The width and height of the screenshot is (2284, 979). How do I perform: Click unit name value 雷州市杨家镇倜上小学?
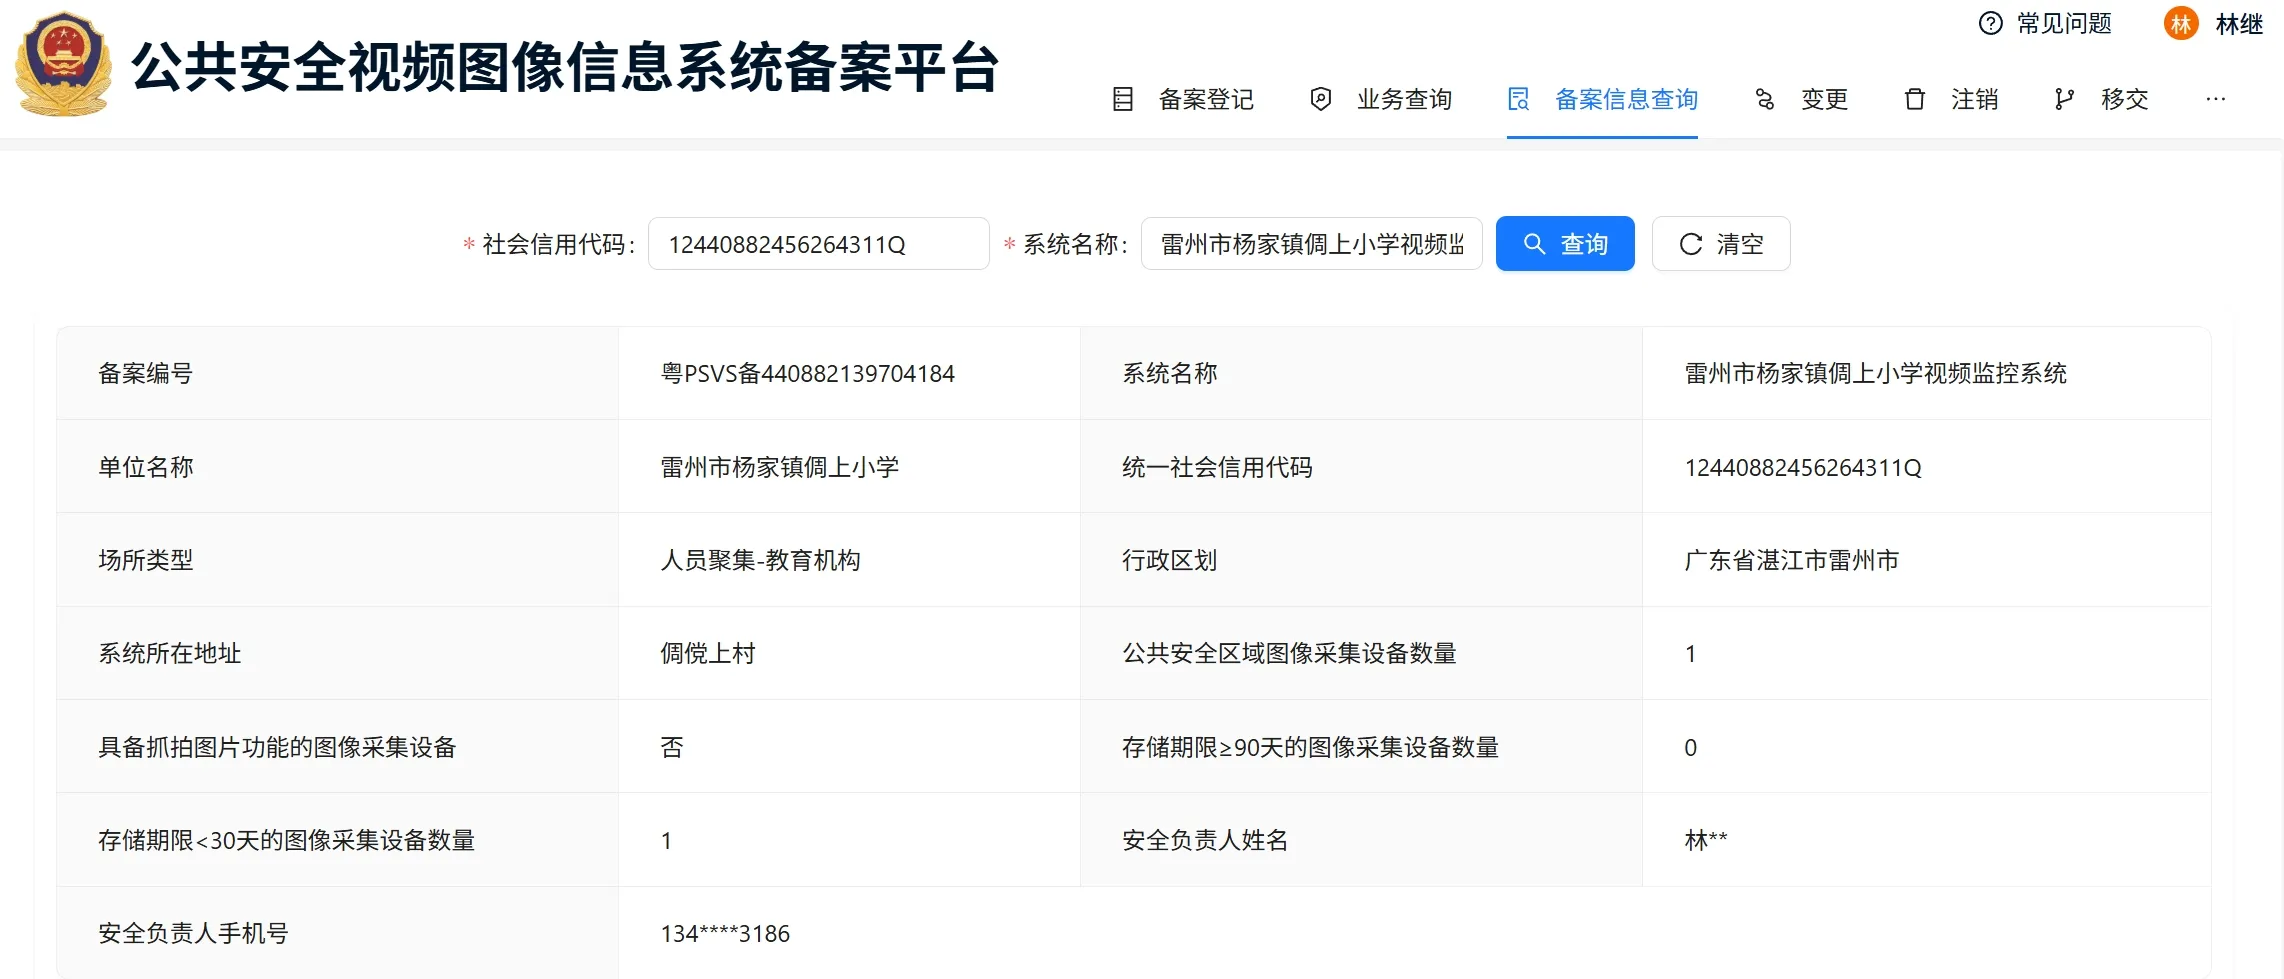click(780, 467)
